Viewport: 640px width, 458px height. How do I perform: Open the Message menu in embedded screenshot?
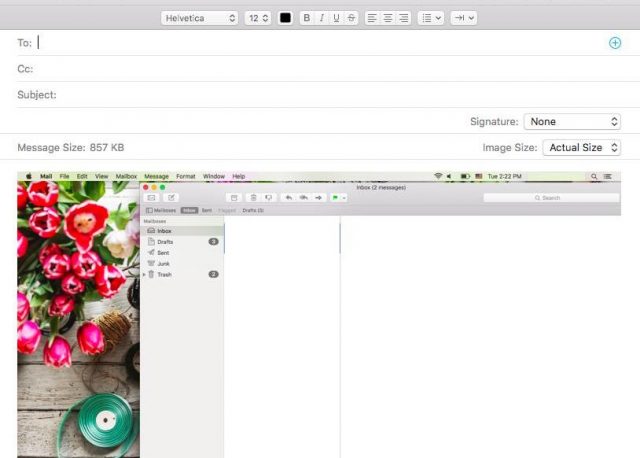156,176
